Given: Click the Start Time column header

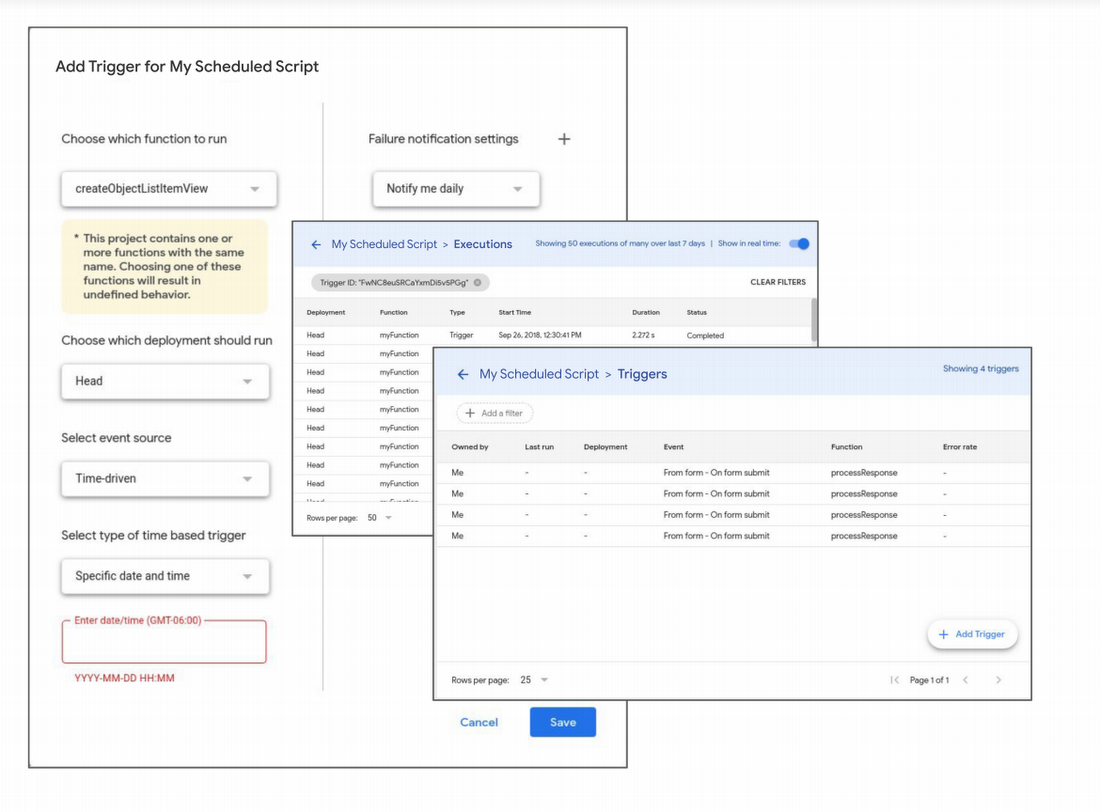Looking at the screenshot, I should 515,312.
